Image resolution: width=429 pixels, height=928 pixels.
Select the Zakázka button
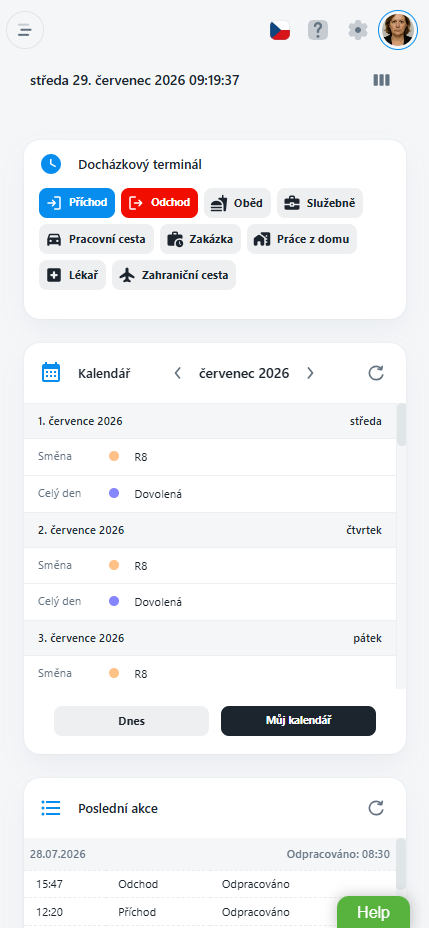point(200,239)
